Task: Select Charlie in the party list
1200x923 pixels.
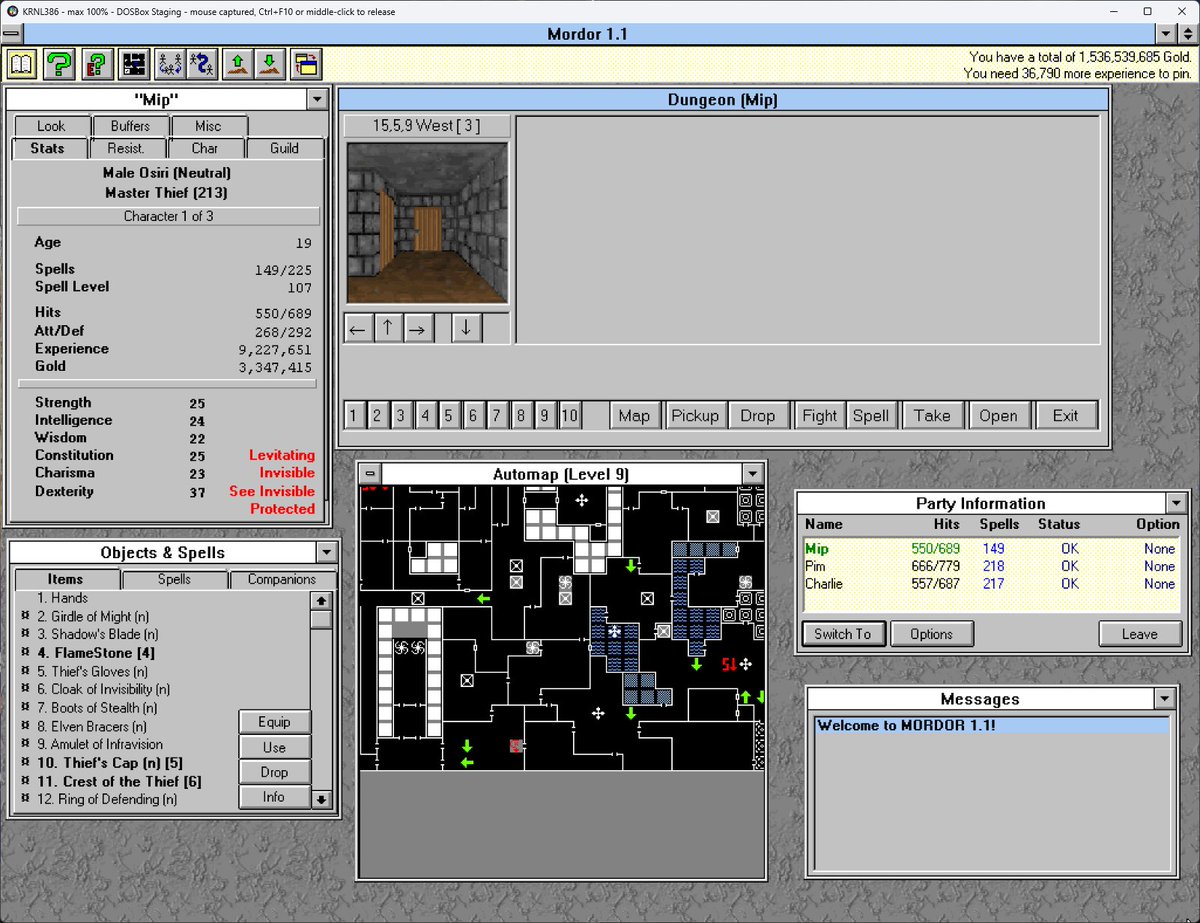Action: click(823, 584)
